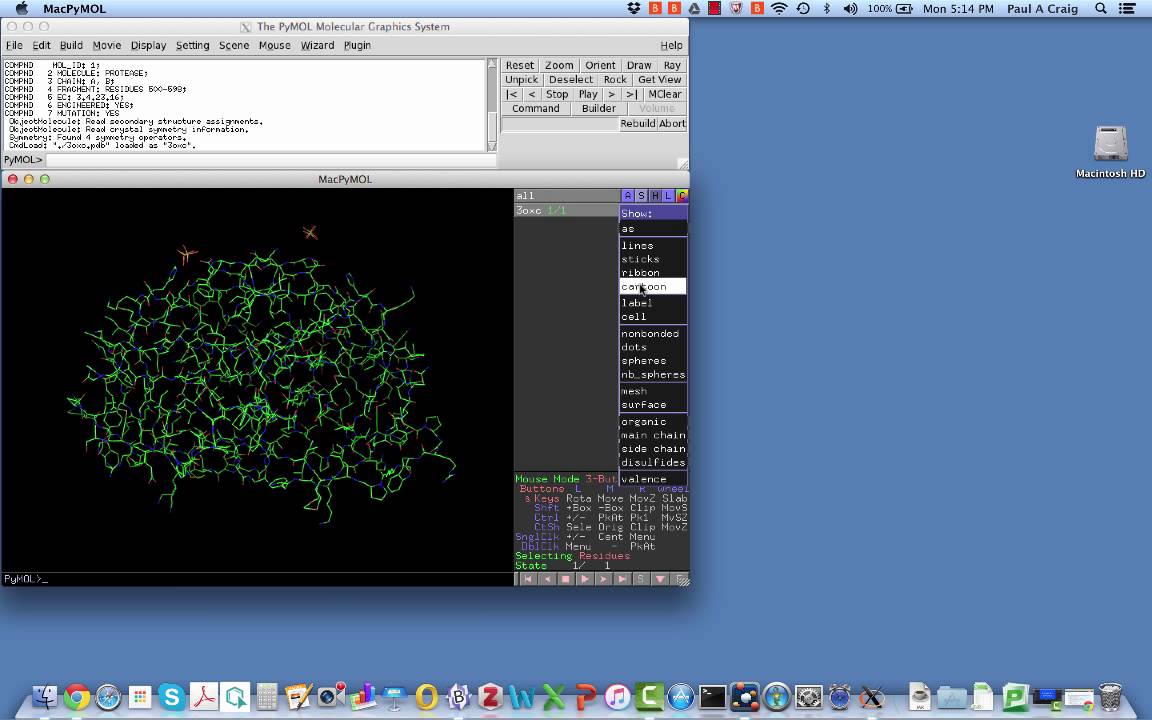The image size is (1152, 720).
Task: Open the Hide (H) menu in the all row
Action: click(655, 195)
